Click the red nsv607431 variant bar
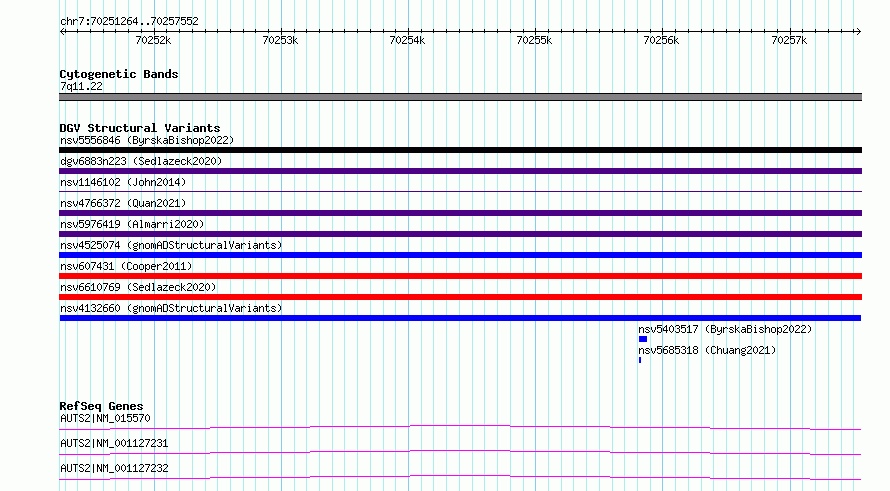The width and height of the screenshot is (890, 491). 460,276
